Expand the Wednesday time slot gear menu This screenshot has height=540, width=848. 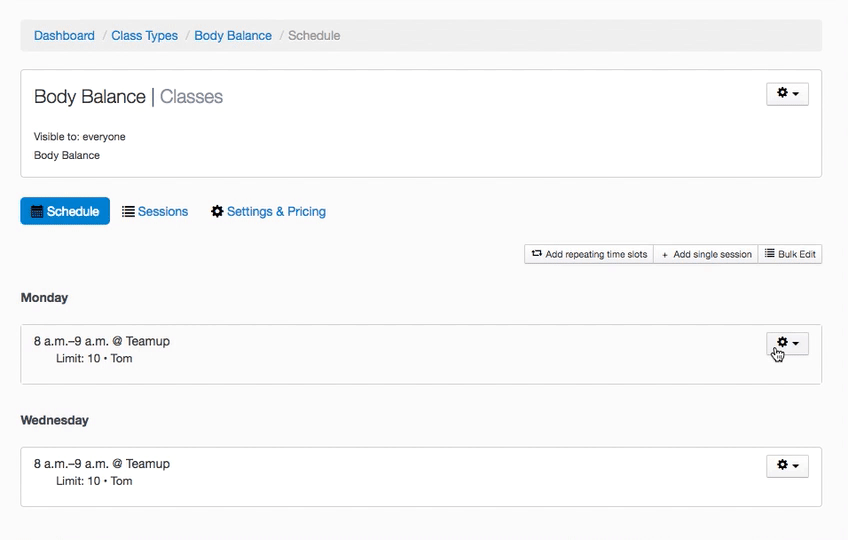click(787, 465)
